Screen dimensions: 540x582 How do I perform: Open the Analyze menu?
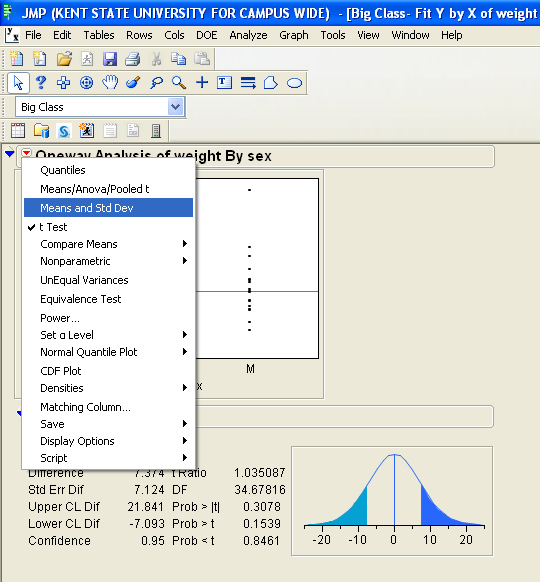click(x=248, y=35)
